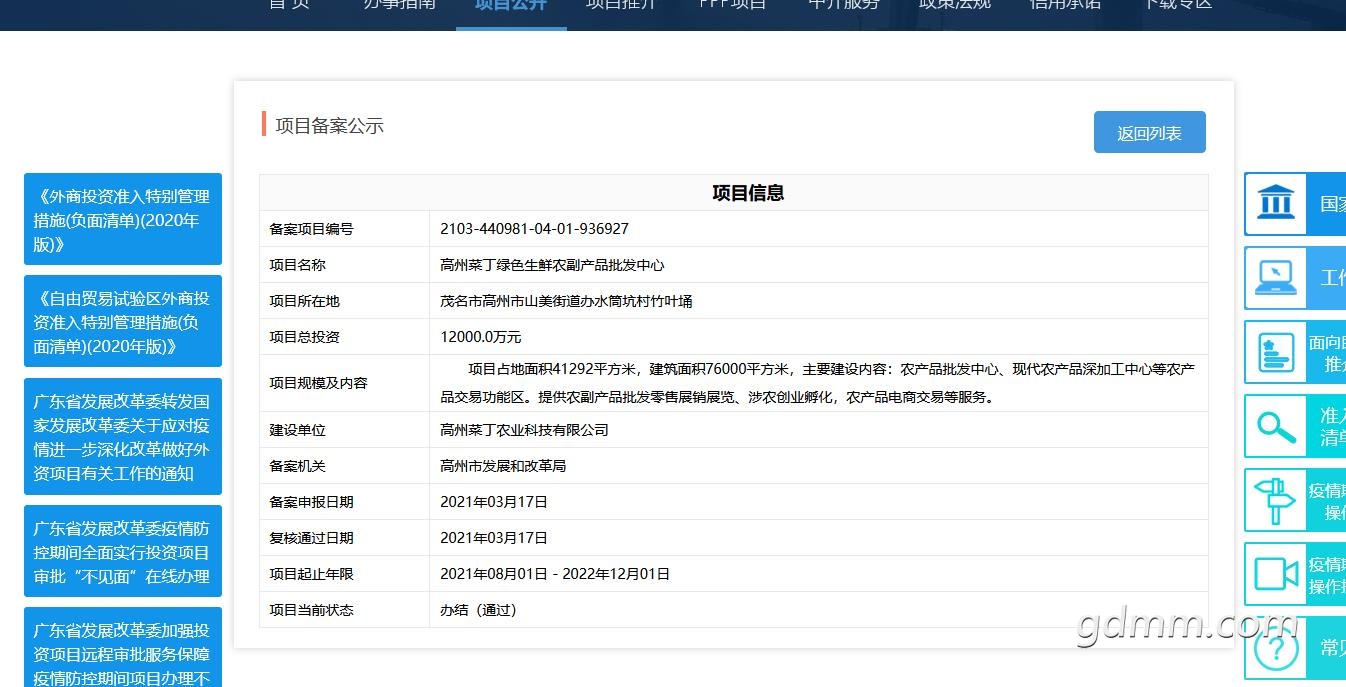This screenshot has height=687, width=1346.
Task: Click the magnifying glass icon
Action: 1276,426
